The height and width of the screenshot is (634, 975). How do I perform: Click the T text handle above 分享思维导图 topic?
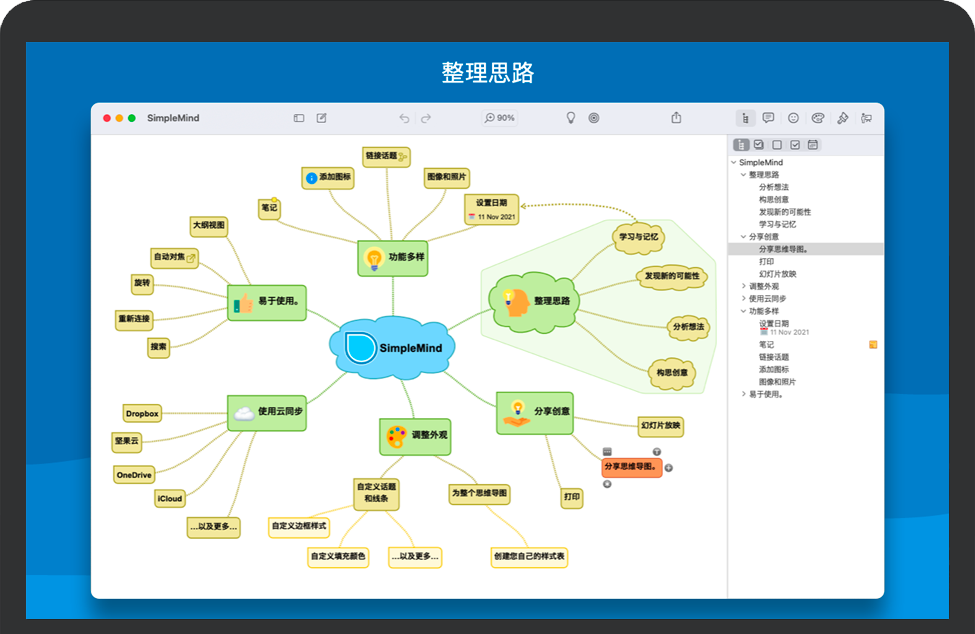click(x=657, y=452)
